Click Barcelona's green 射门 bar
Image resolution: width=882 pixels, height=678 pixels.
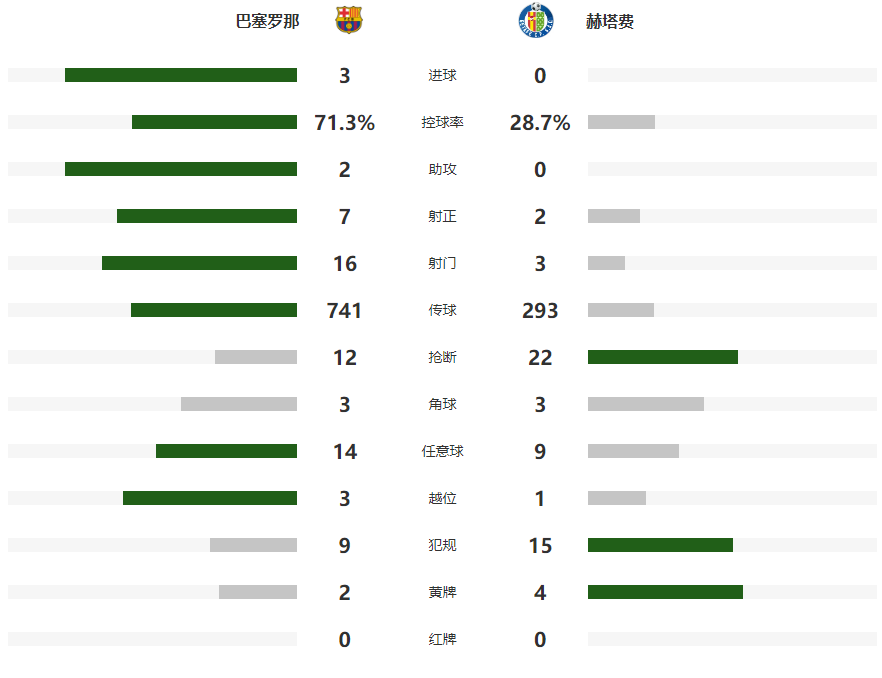(x=199, y=263)
